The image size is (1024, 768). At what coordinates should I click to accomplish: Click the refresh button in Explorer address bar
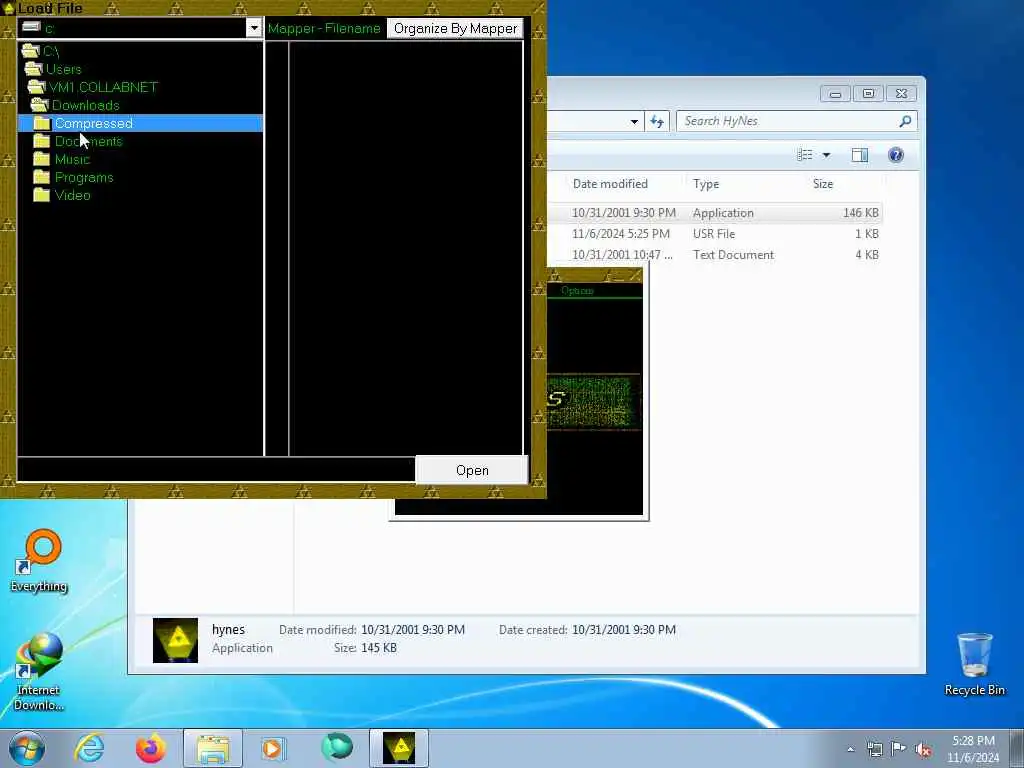point(657,121)
